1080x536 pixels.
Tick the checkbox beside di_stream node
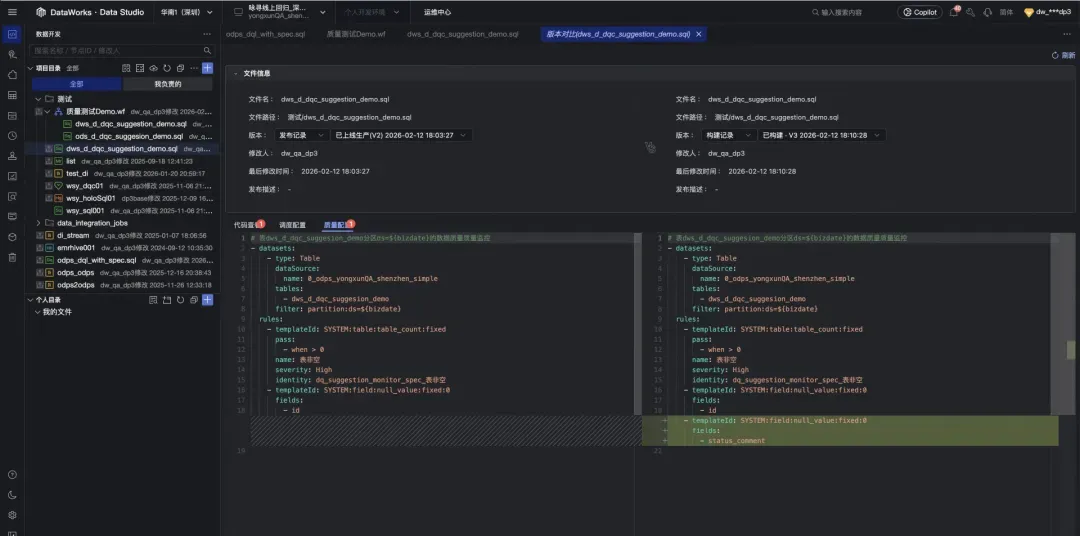39,235
